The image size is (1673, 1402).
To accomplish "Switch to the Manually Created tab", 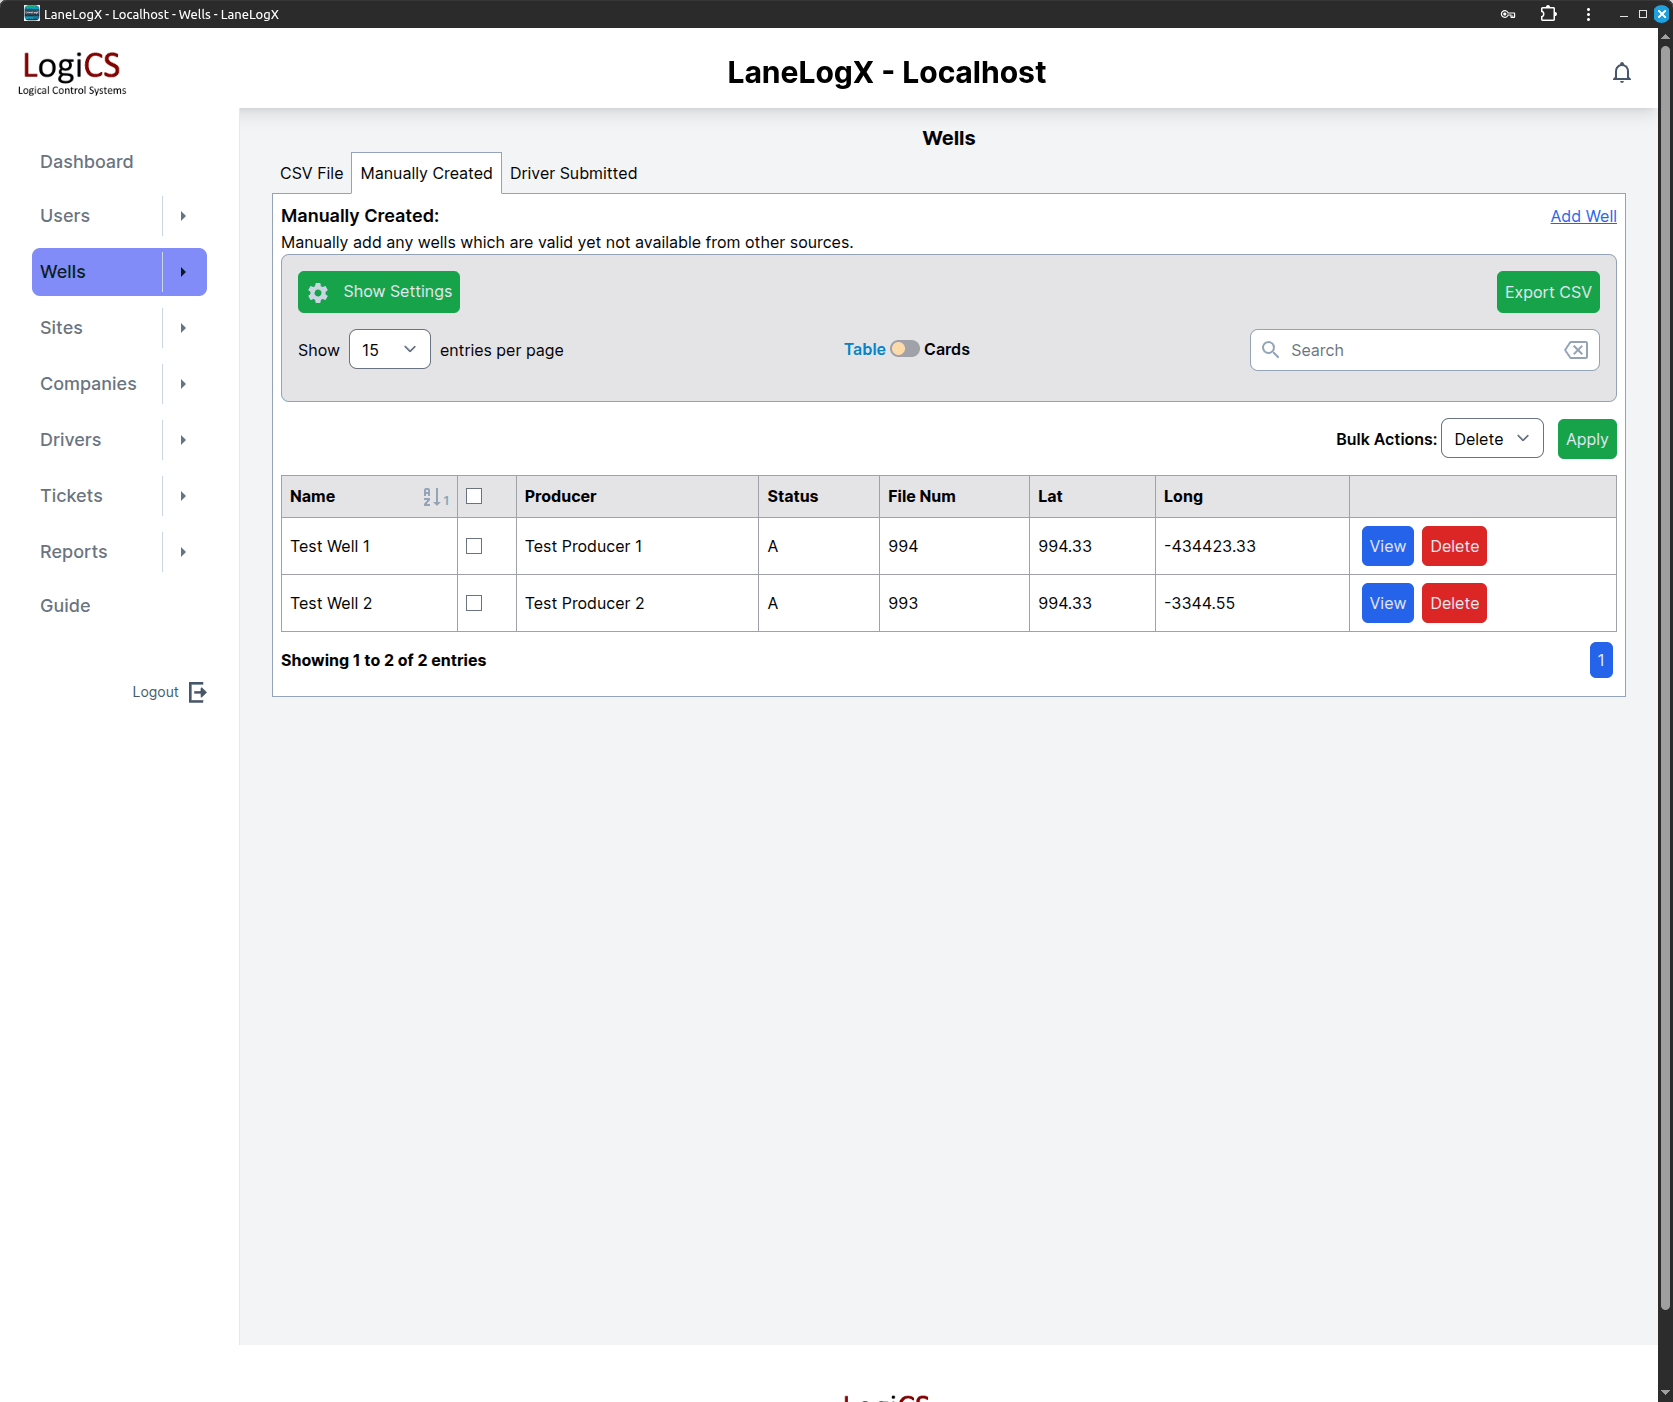I will 426,173.
